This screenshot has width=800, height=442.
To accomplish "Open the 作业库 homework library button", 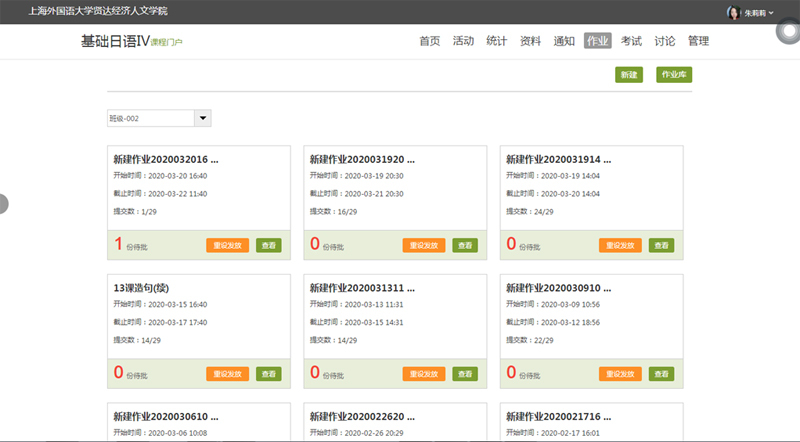I will [x=675, y=75].
